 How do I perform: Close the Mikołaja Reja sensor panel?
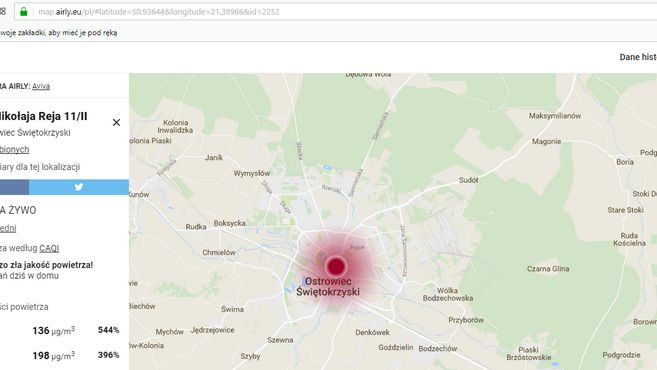point(116,122)
